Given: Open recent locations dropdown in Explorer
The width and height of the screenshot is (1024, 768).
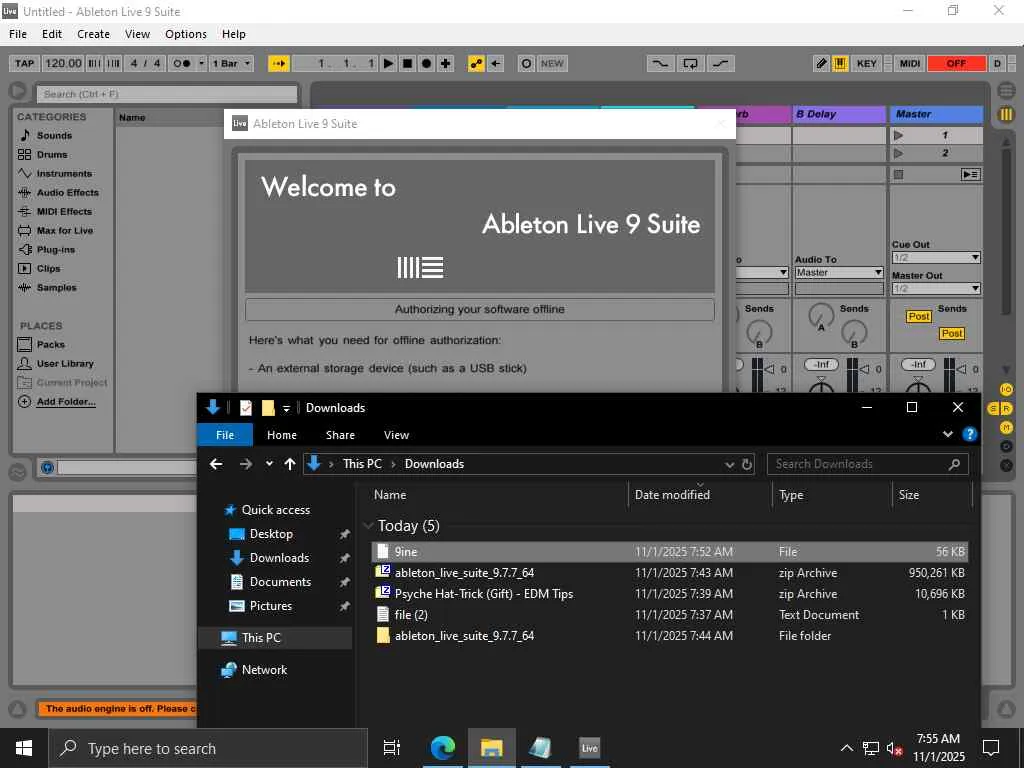Looking at the screenshot, I should click(x=269, y=464).
